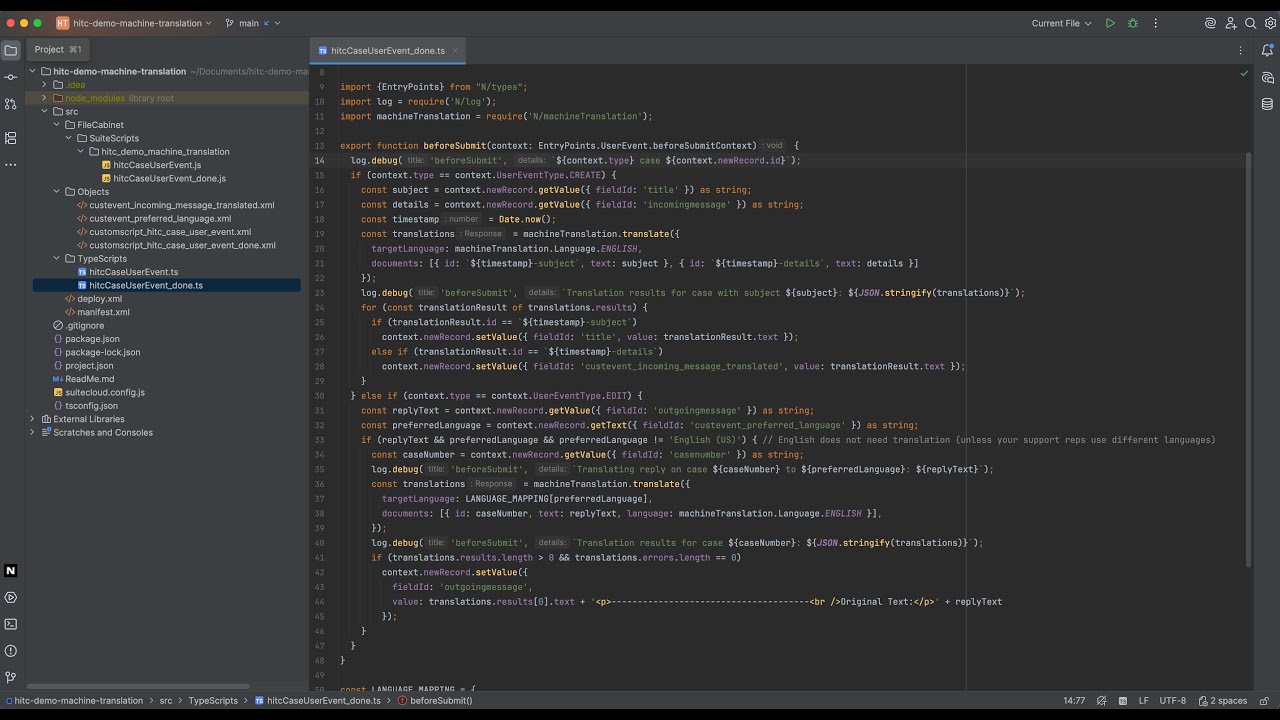
Task: Expand External Libraries node
Action: pos(32,419)
